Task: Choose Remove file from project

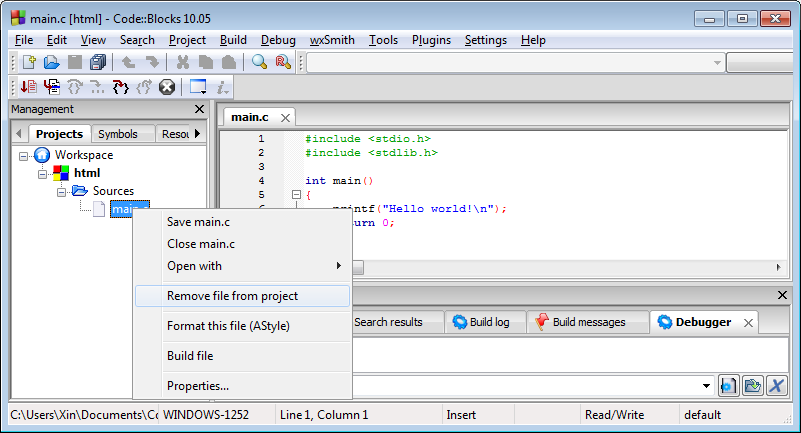Action: pos(232,296)
